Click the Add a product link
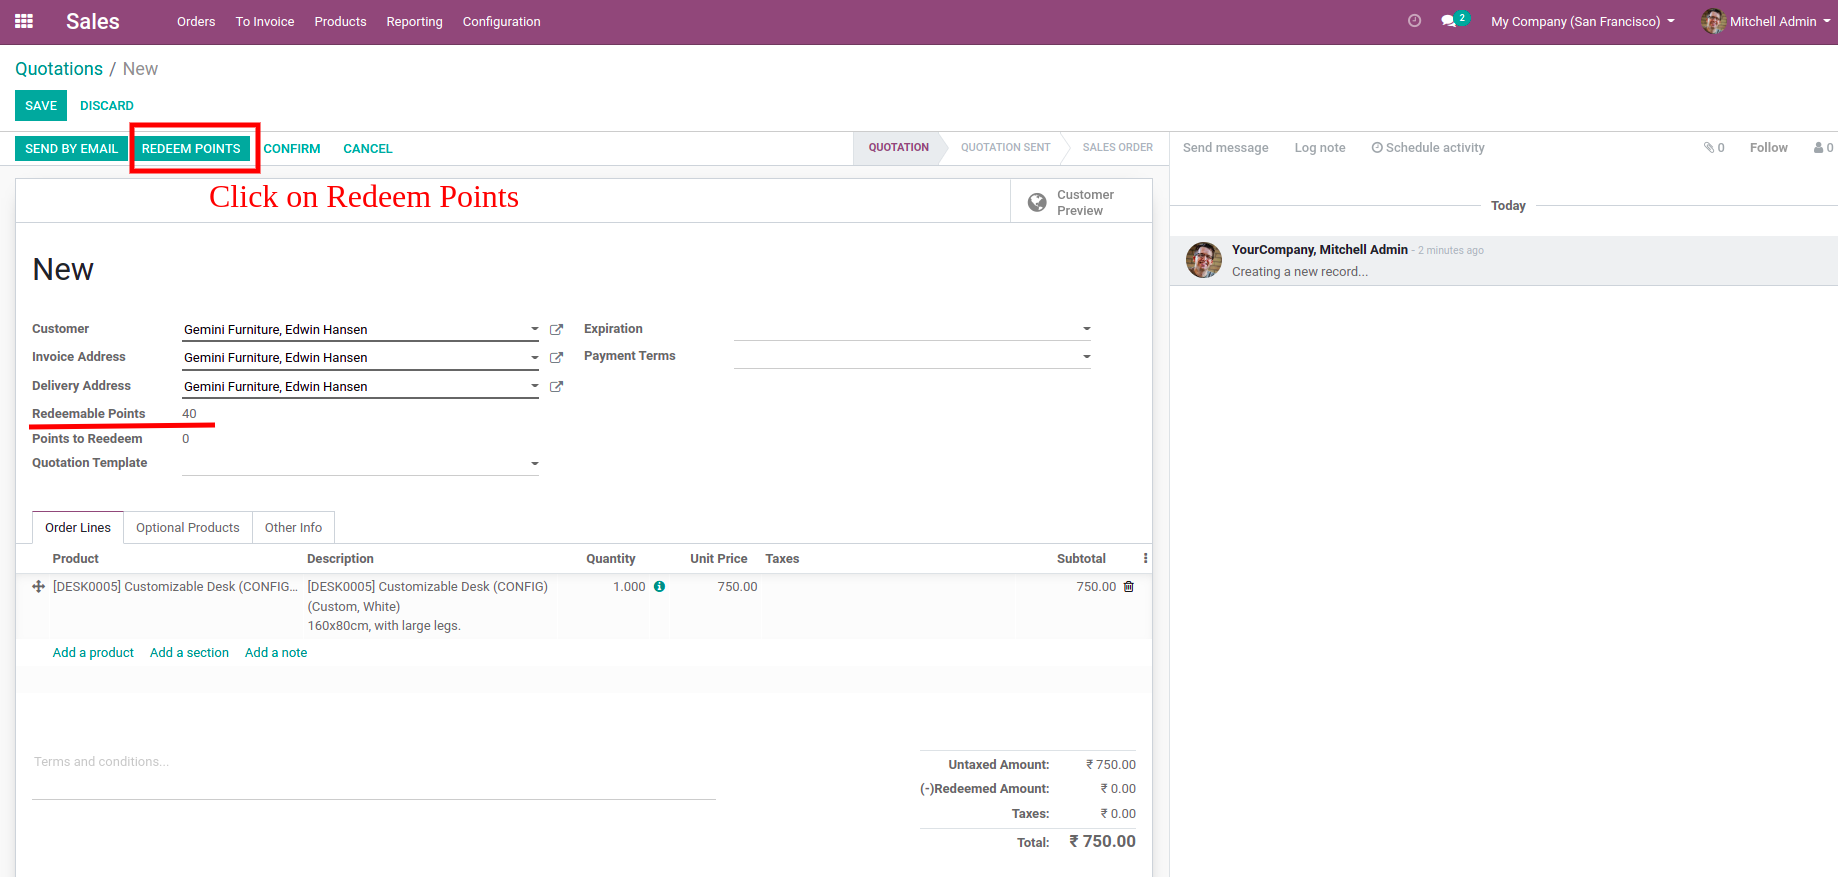1838x877 pixels. click(93, 653)
